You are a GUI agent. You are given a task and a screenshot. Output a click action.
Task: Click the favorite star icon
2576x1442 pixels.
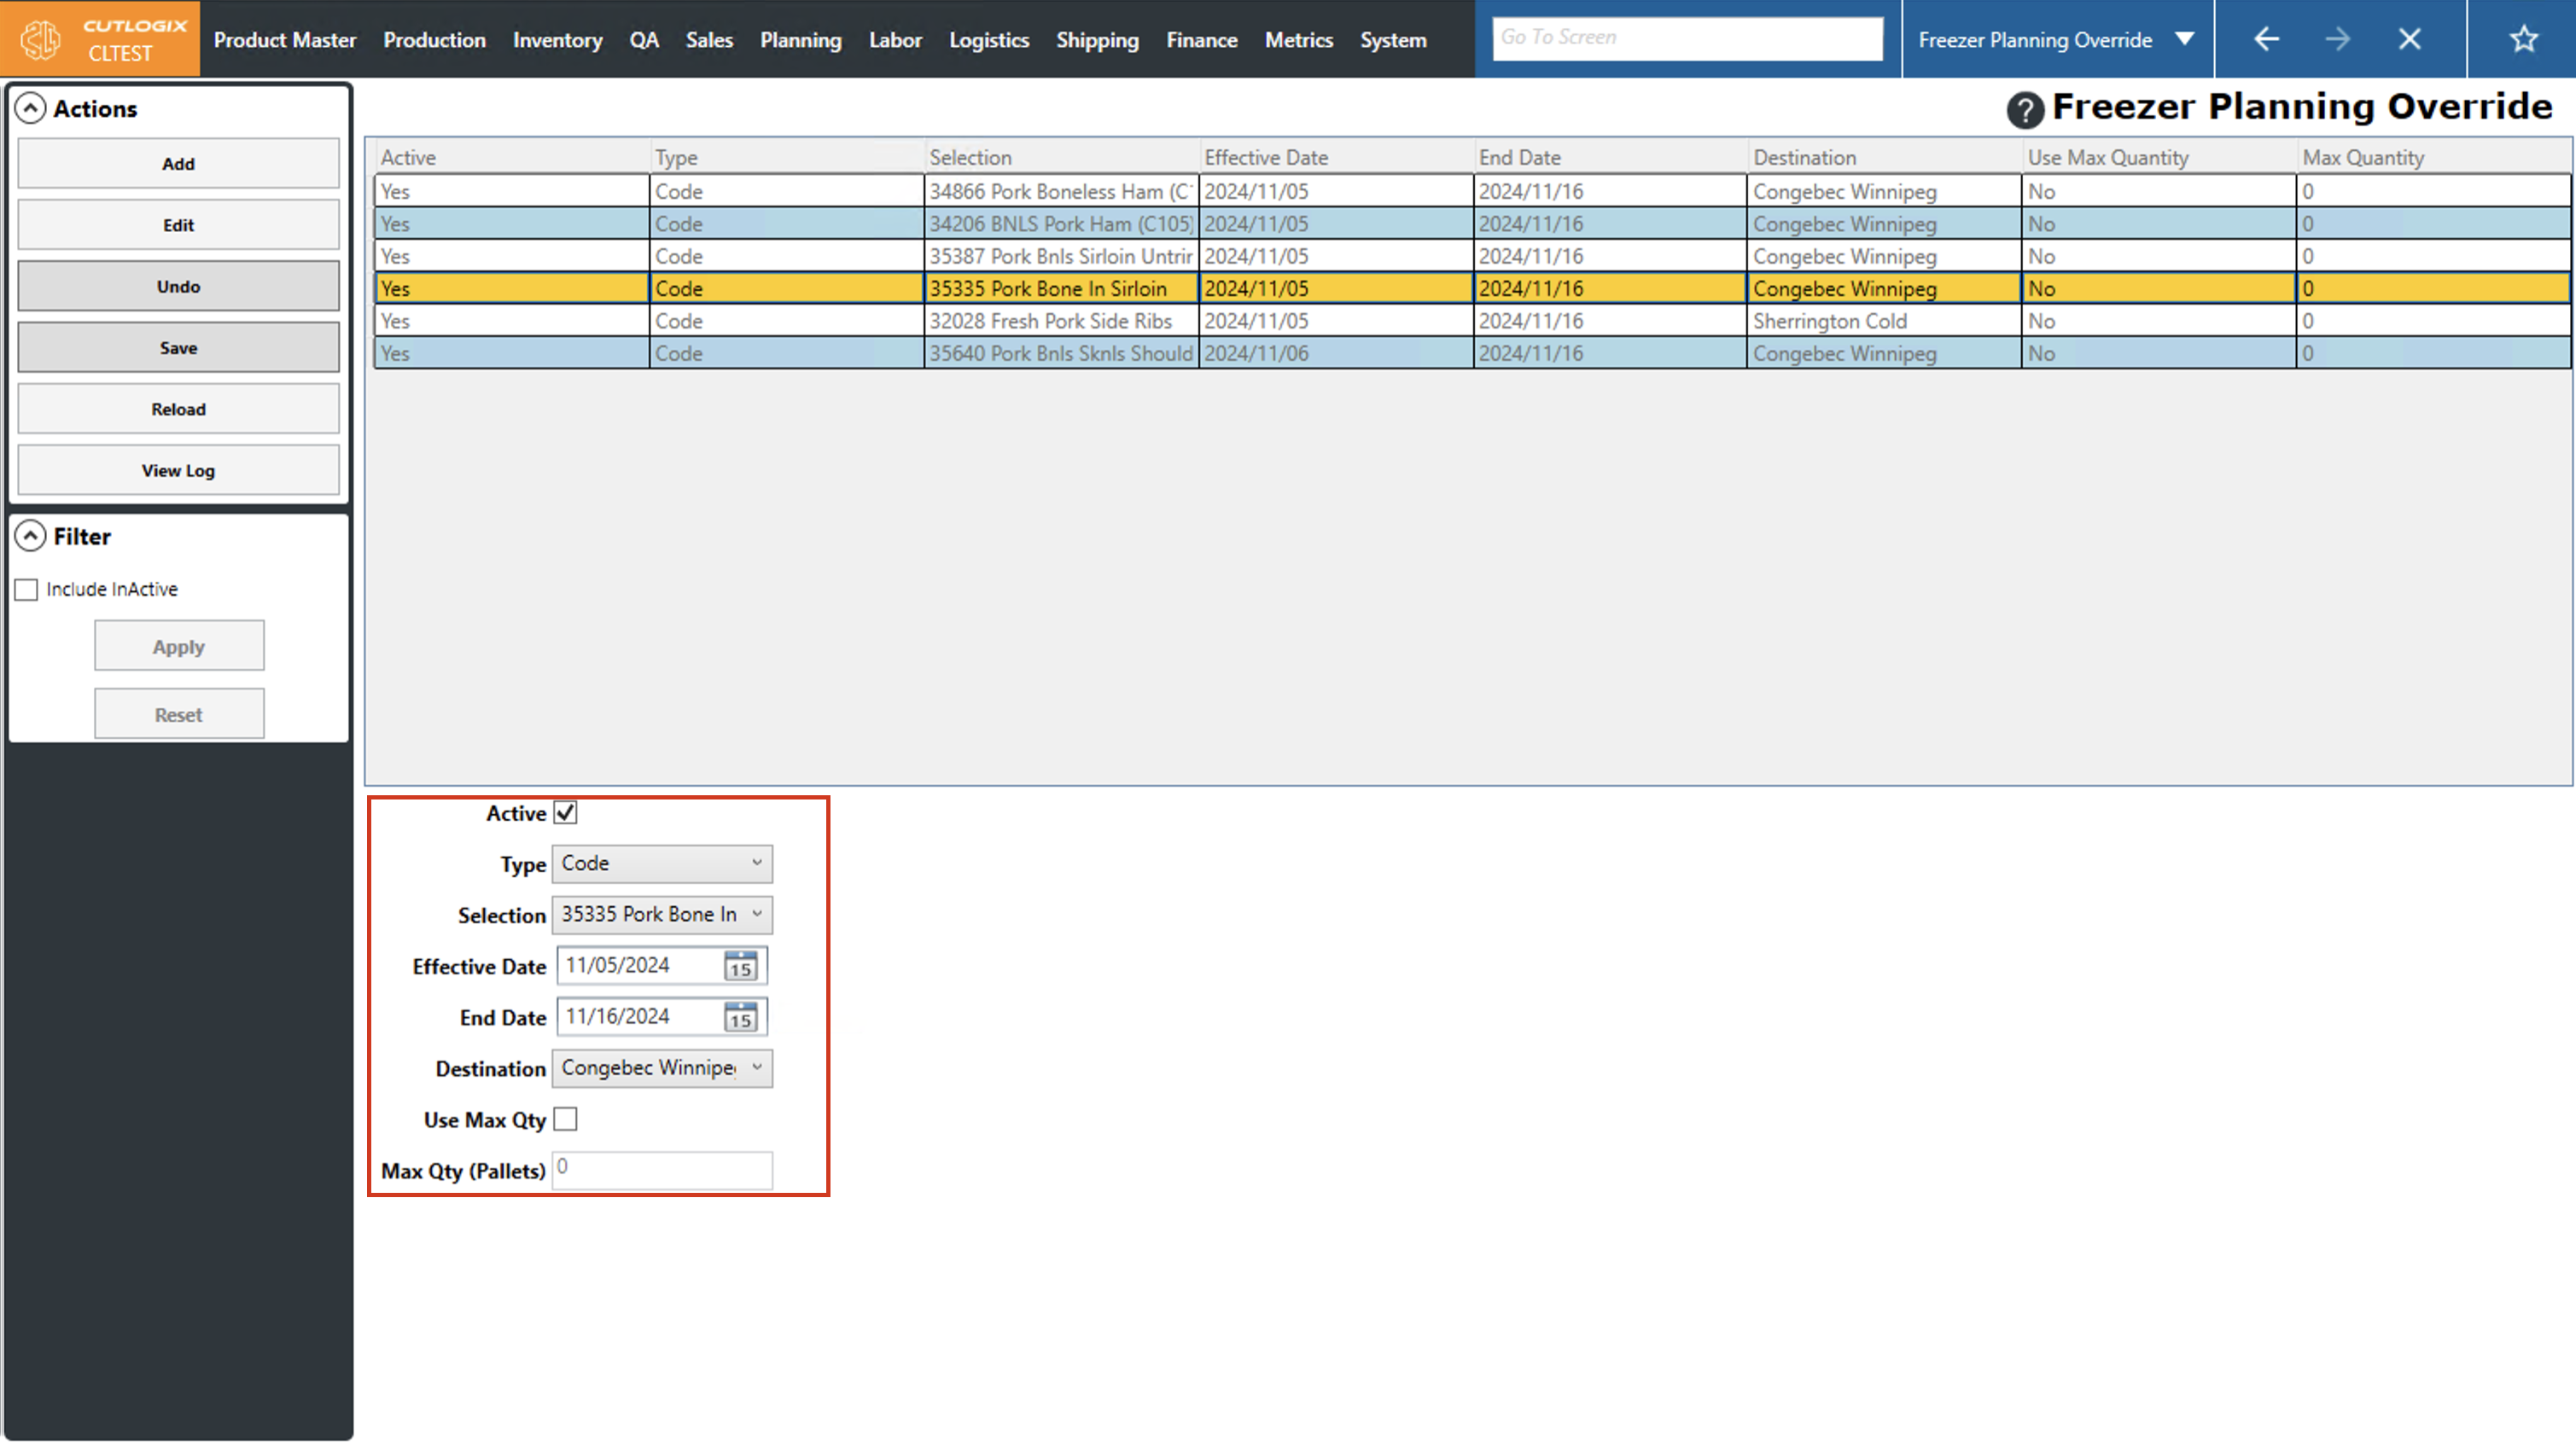coord(2523,39)
